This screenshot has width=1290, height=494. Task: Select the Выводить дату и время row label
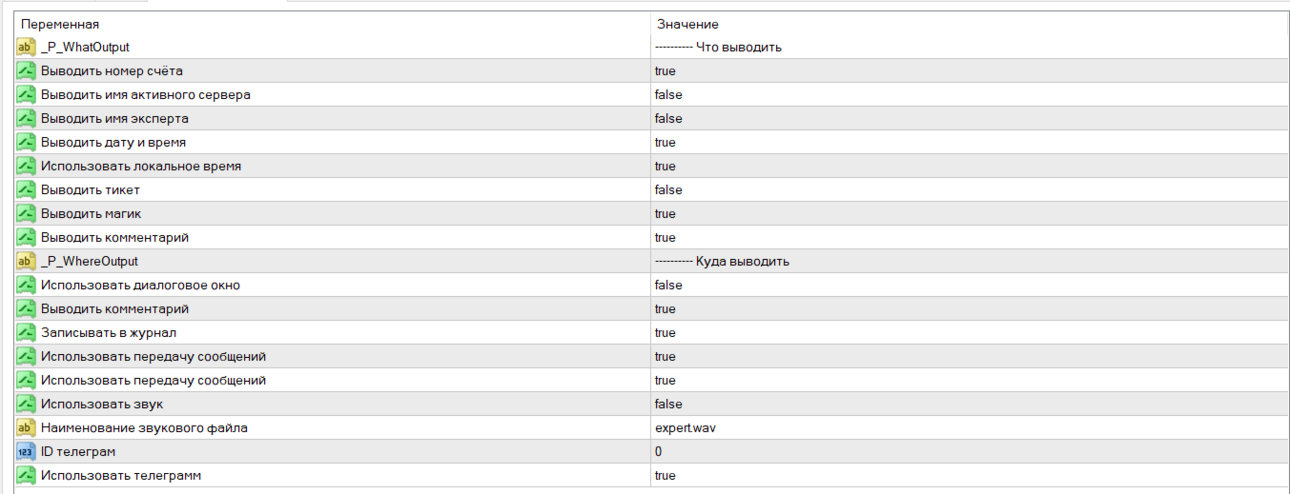click(113, 143)
